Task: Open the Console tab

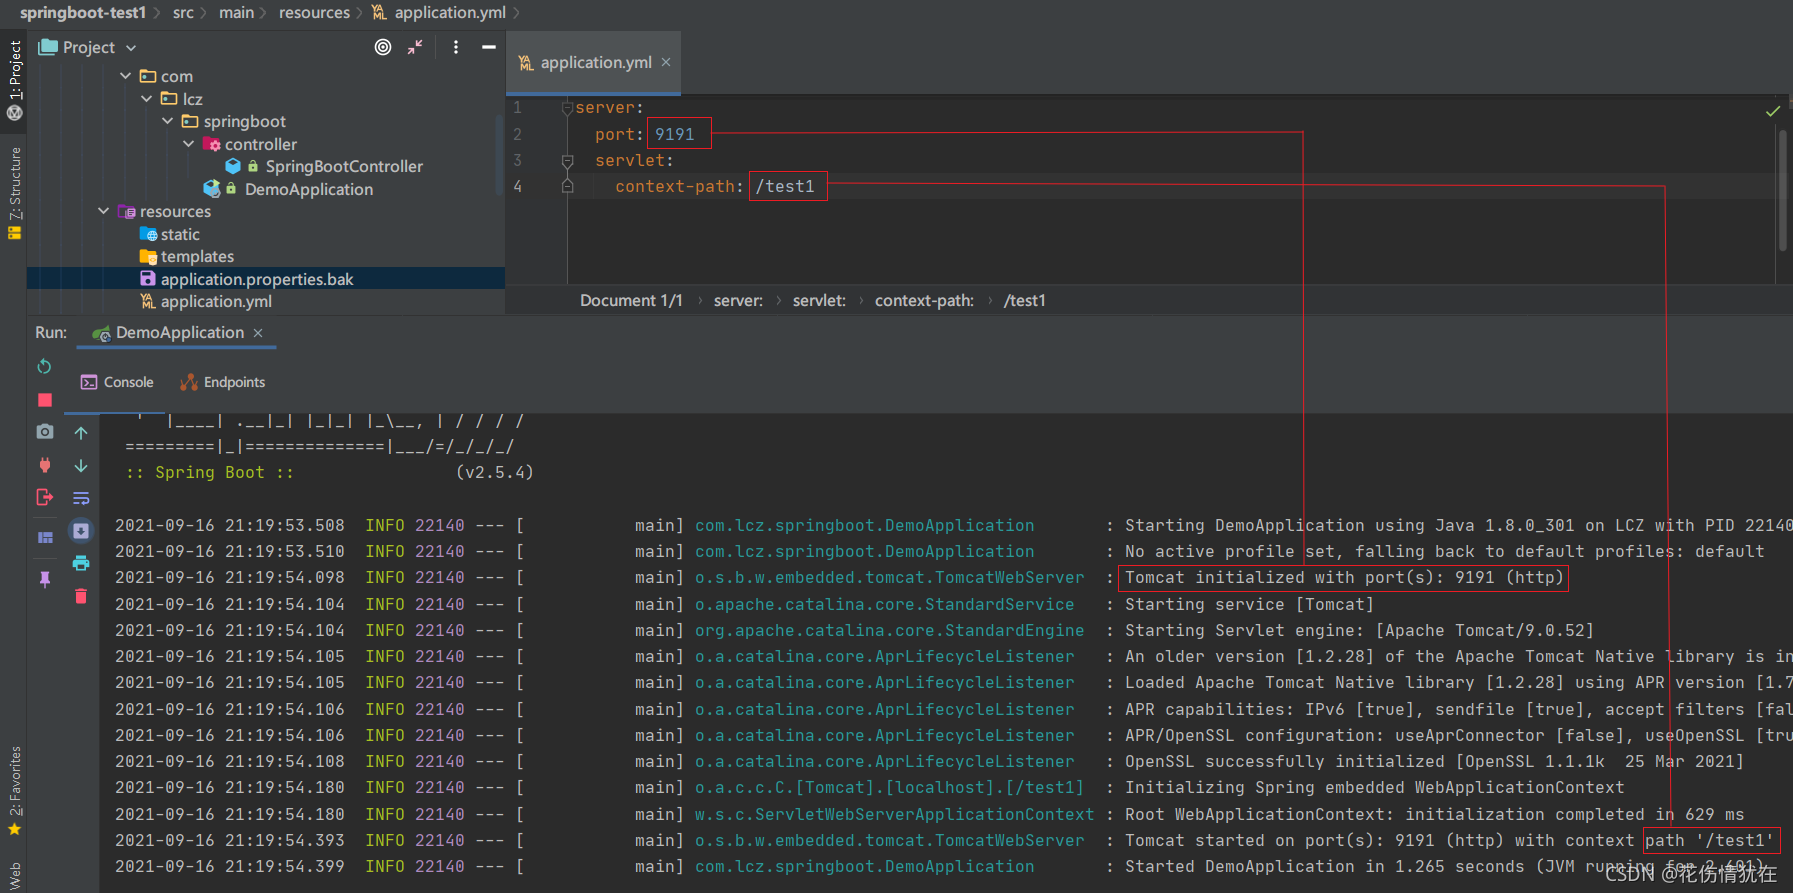Action: click(117, 382)
